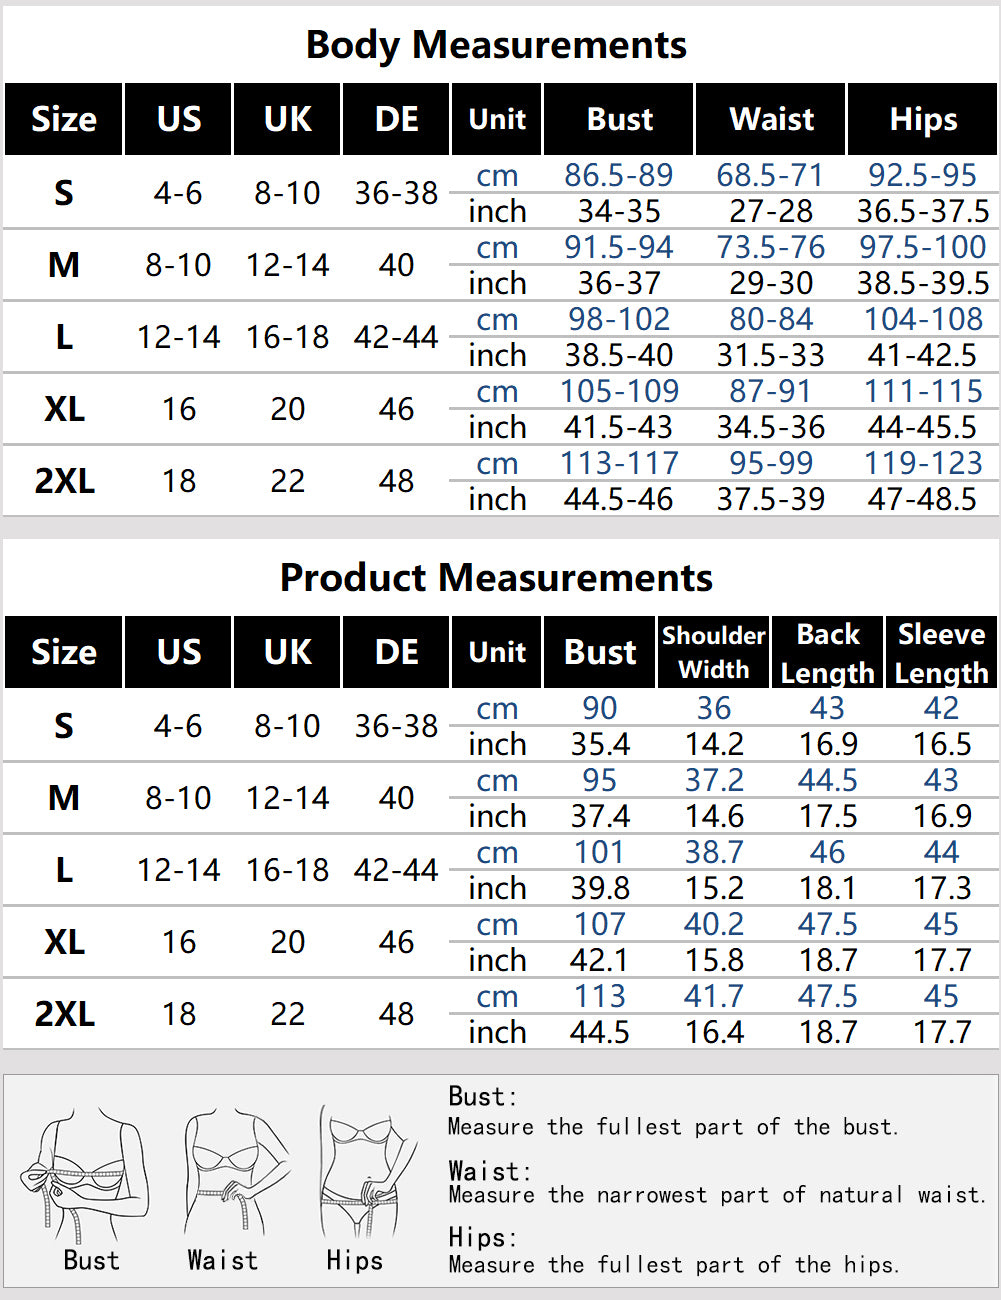This screenshot has width=1001, height=1300.
Task: Click the 44.5 back length cm value
Action: click(x=827, y=780)
